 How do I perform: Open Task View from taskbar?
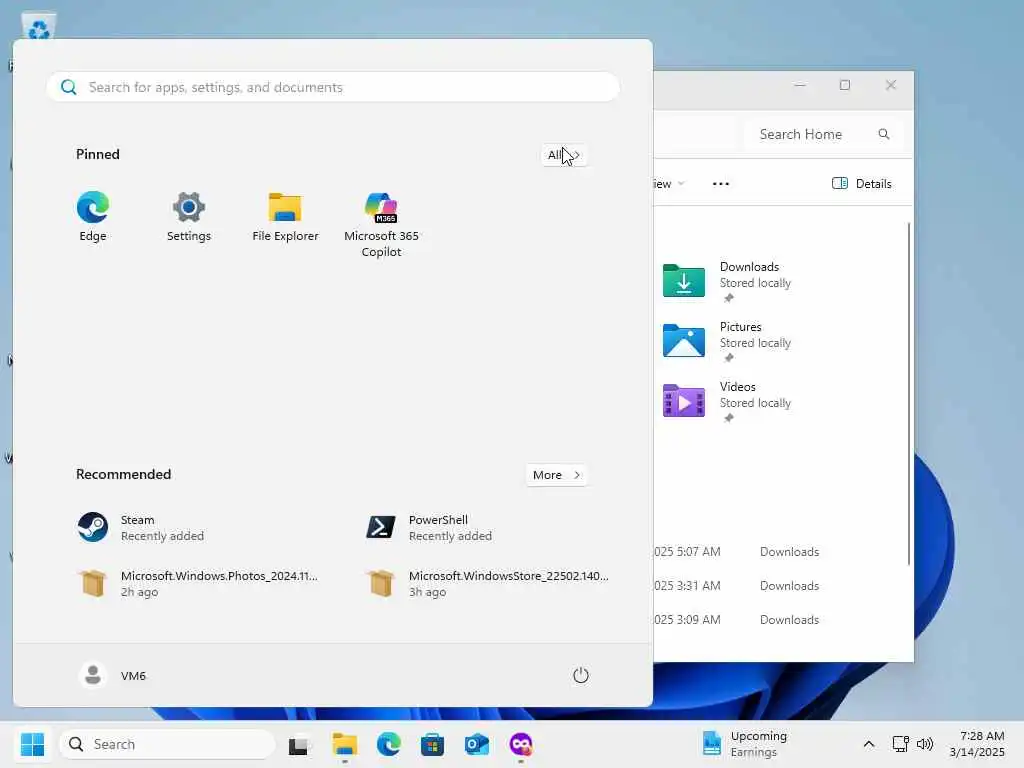click(298, 744)
